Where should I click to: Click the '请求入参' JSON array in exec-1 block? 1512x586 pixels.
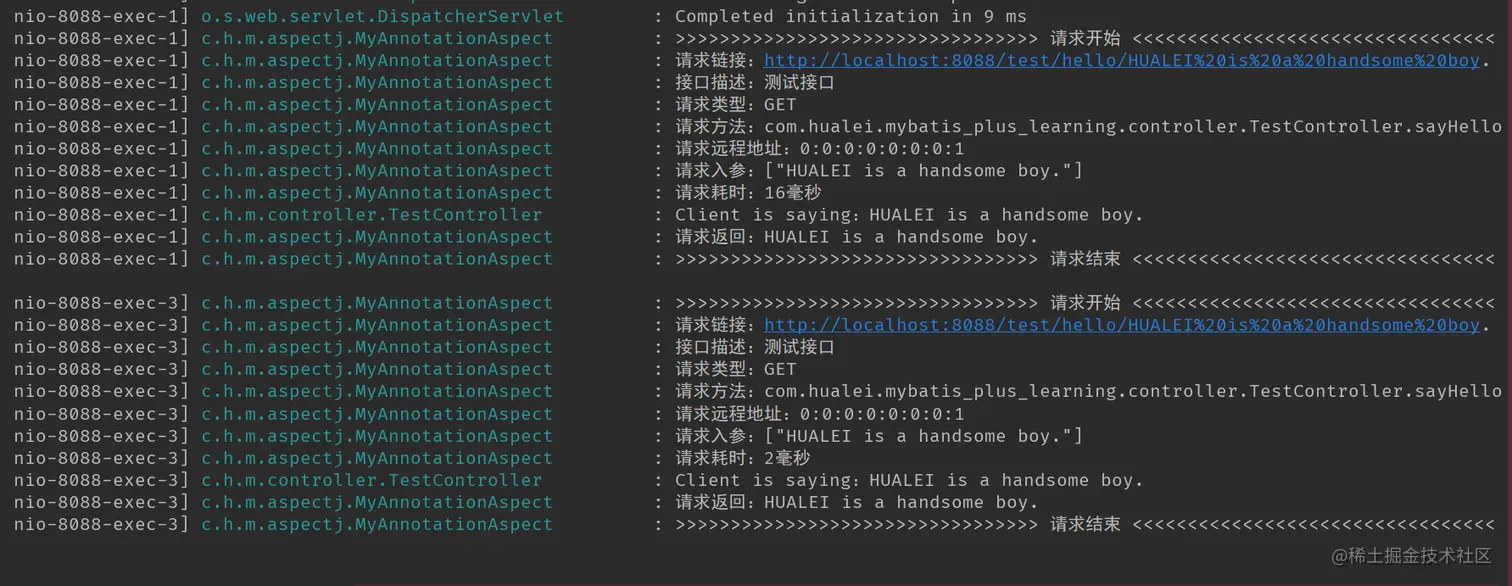tap(923, 171)
